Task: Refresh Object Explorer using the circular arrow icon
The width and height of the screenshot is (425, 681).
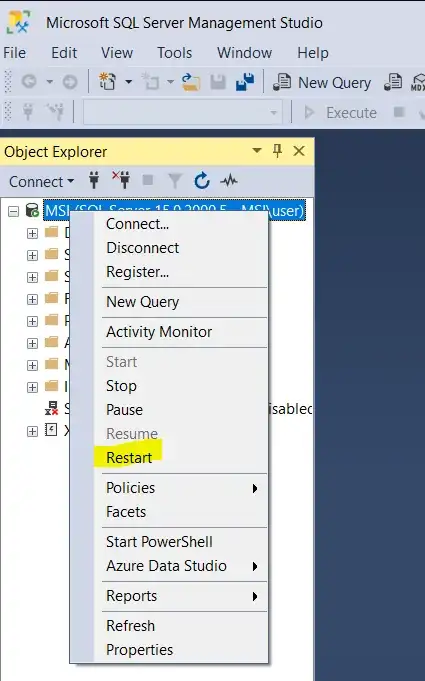Action: click(202, 181)
